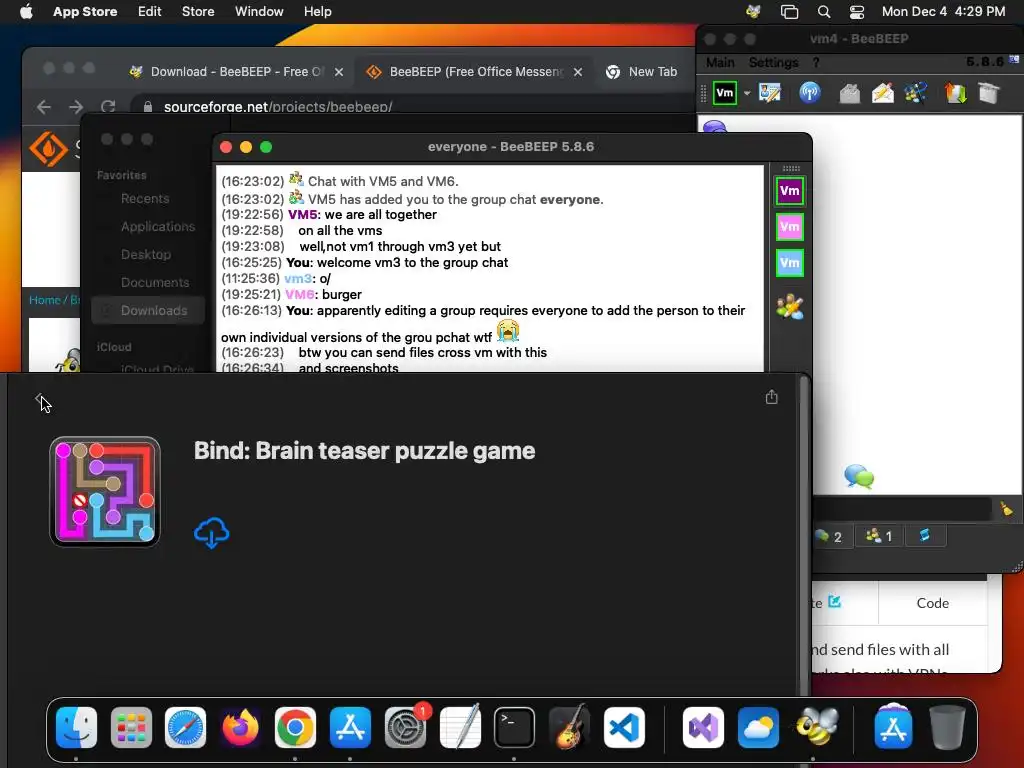Open the file transfer arrows icon
The width and height of the screenshot is (1024, 768).
(x=955, y=93)
